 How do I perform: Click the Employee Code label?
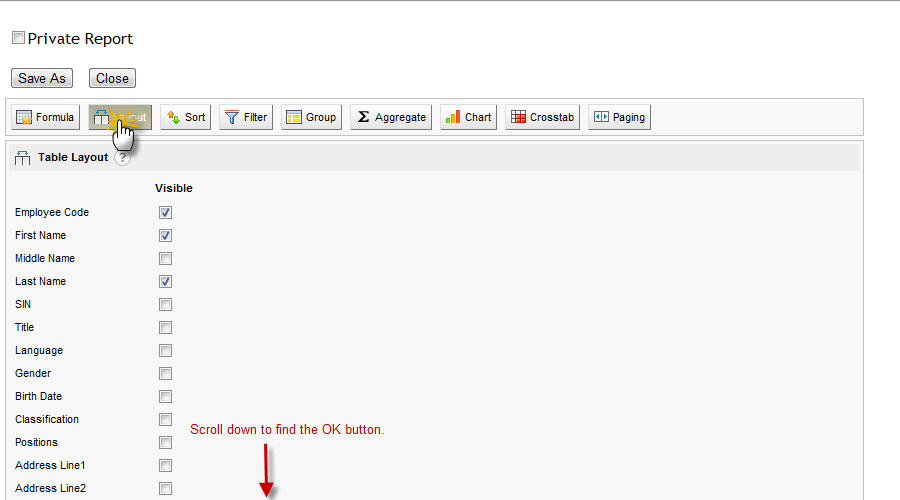pos(52,212)
